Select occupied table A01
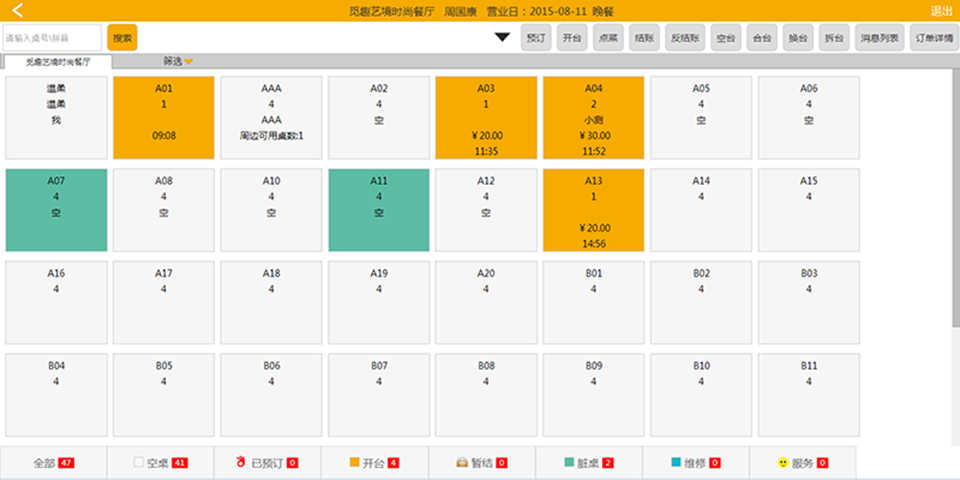960x480 pixels. click(x=163, y=118)
